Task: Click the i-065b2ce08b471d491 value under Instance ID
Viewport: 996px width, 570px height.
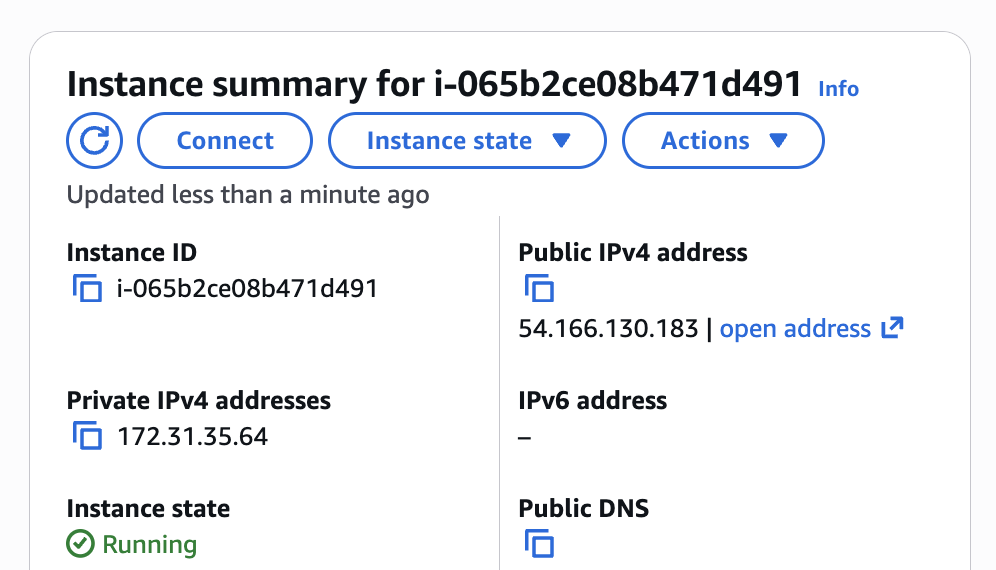Action: (x=247, y=290)
